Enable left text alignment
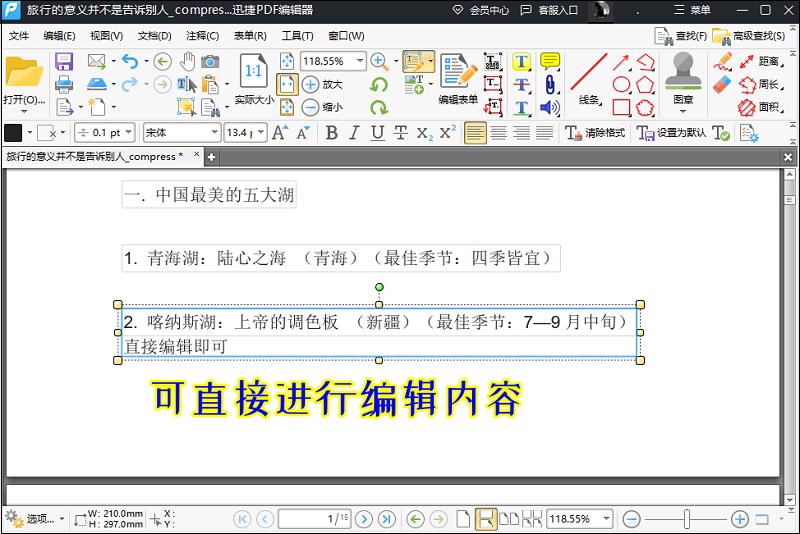This screenshot has width=800, height=534. point(475,133)
